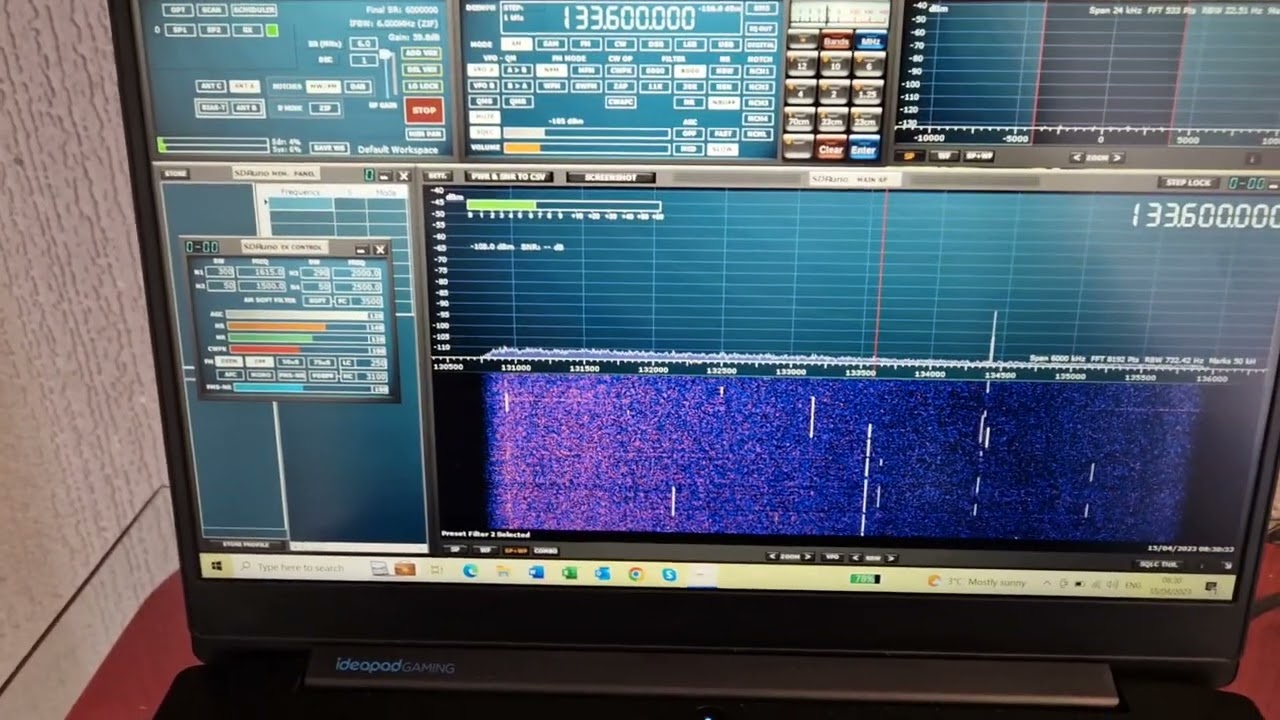This screenshot has height=720, width=1280.
Task: Launch Excel from the taskbar
Action: (x=569, y=573)
